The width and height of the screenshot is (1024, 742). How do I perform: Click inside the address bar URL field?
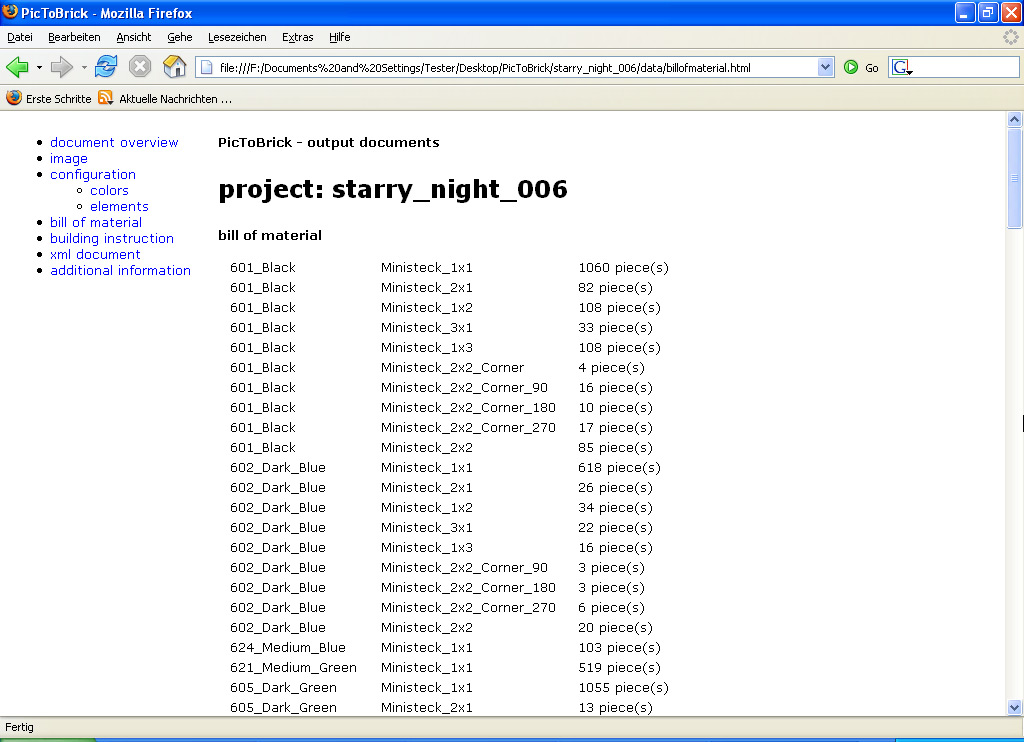coord(516,67)
